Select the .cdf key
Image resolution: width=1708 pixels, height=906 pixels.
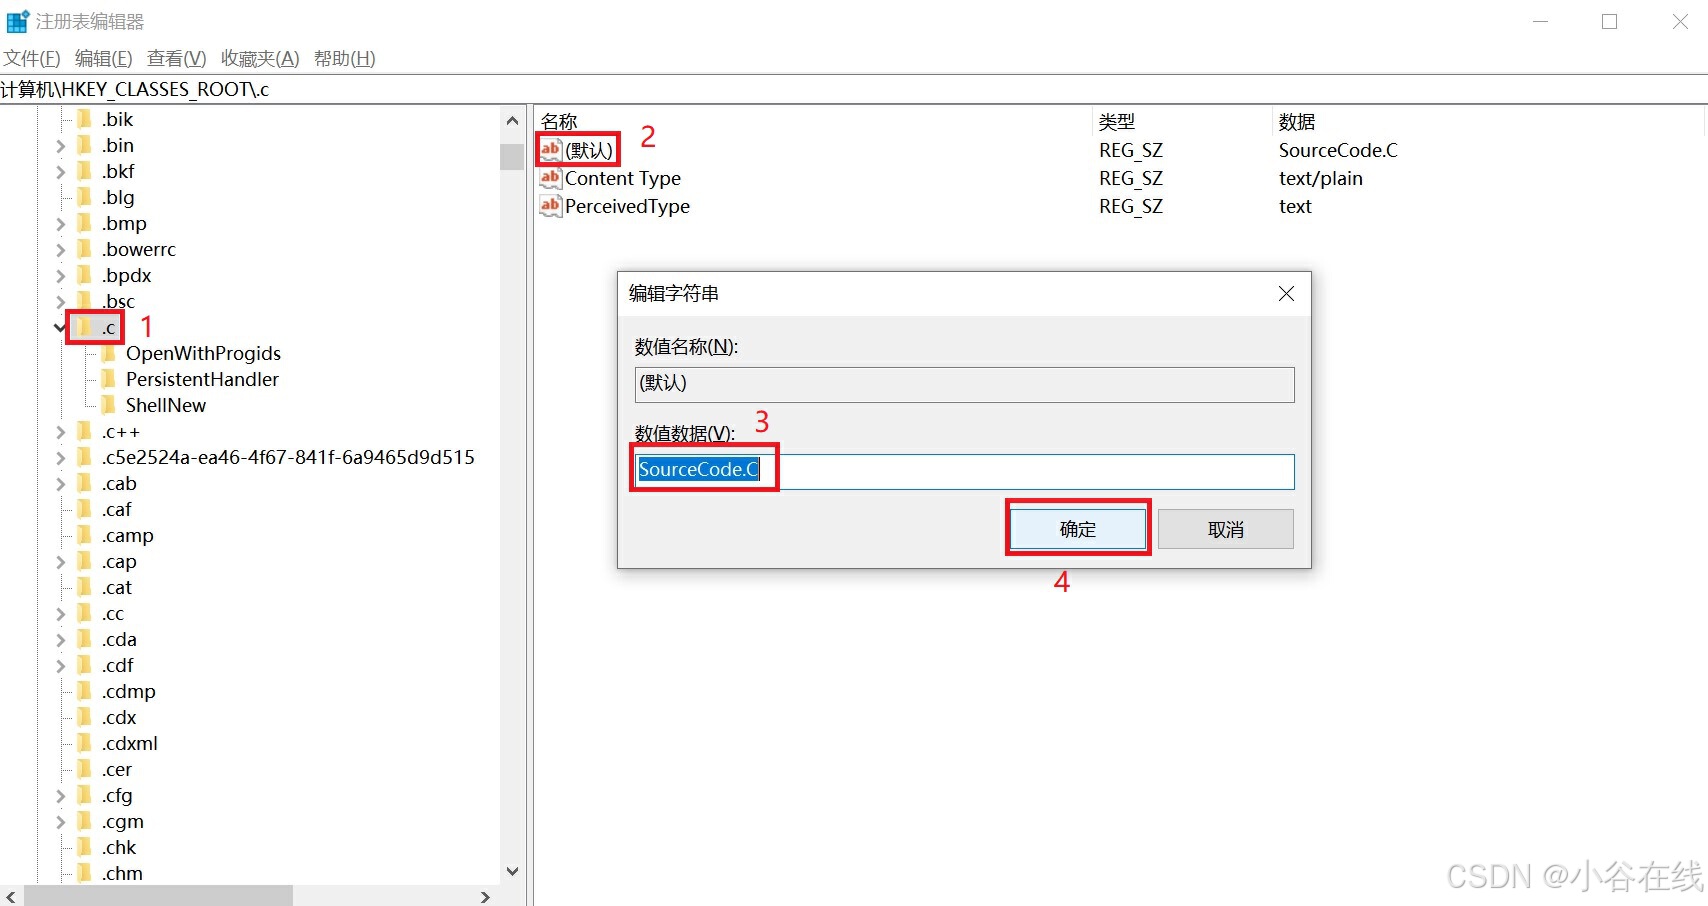(118, 665)
